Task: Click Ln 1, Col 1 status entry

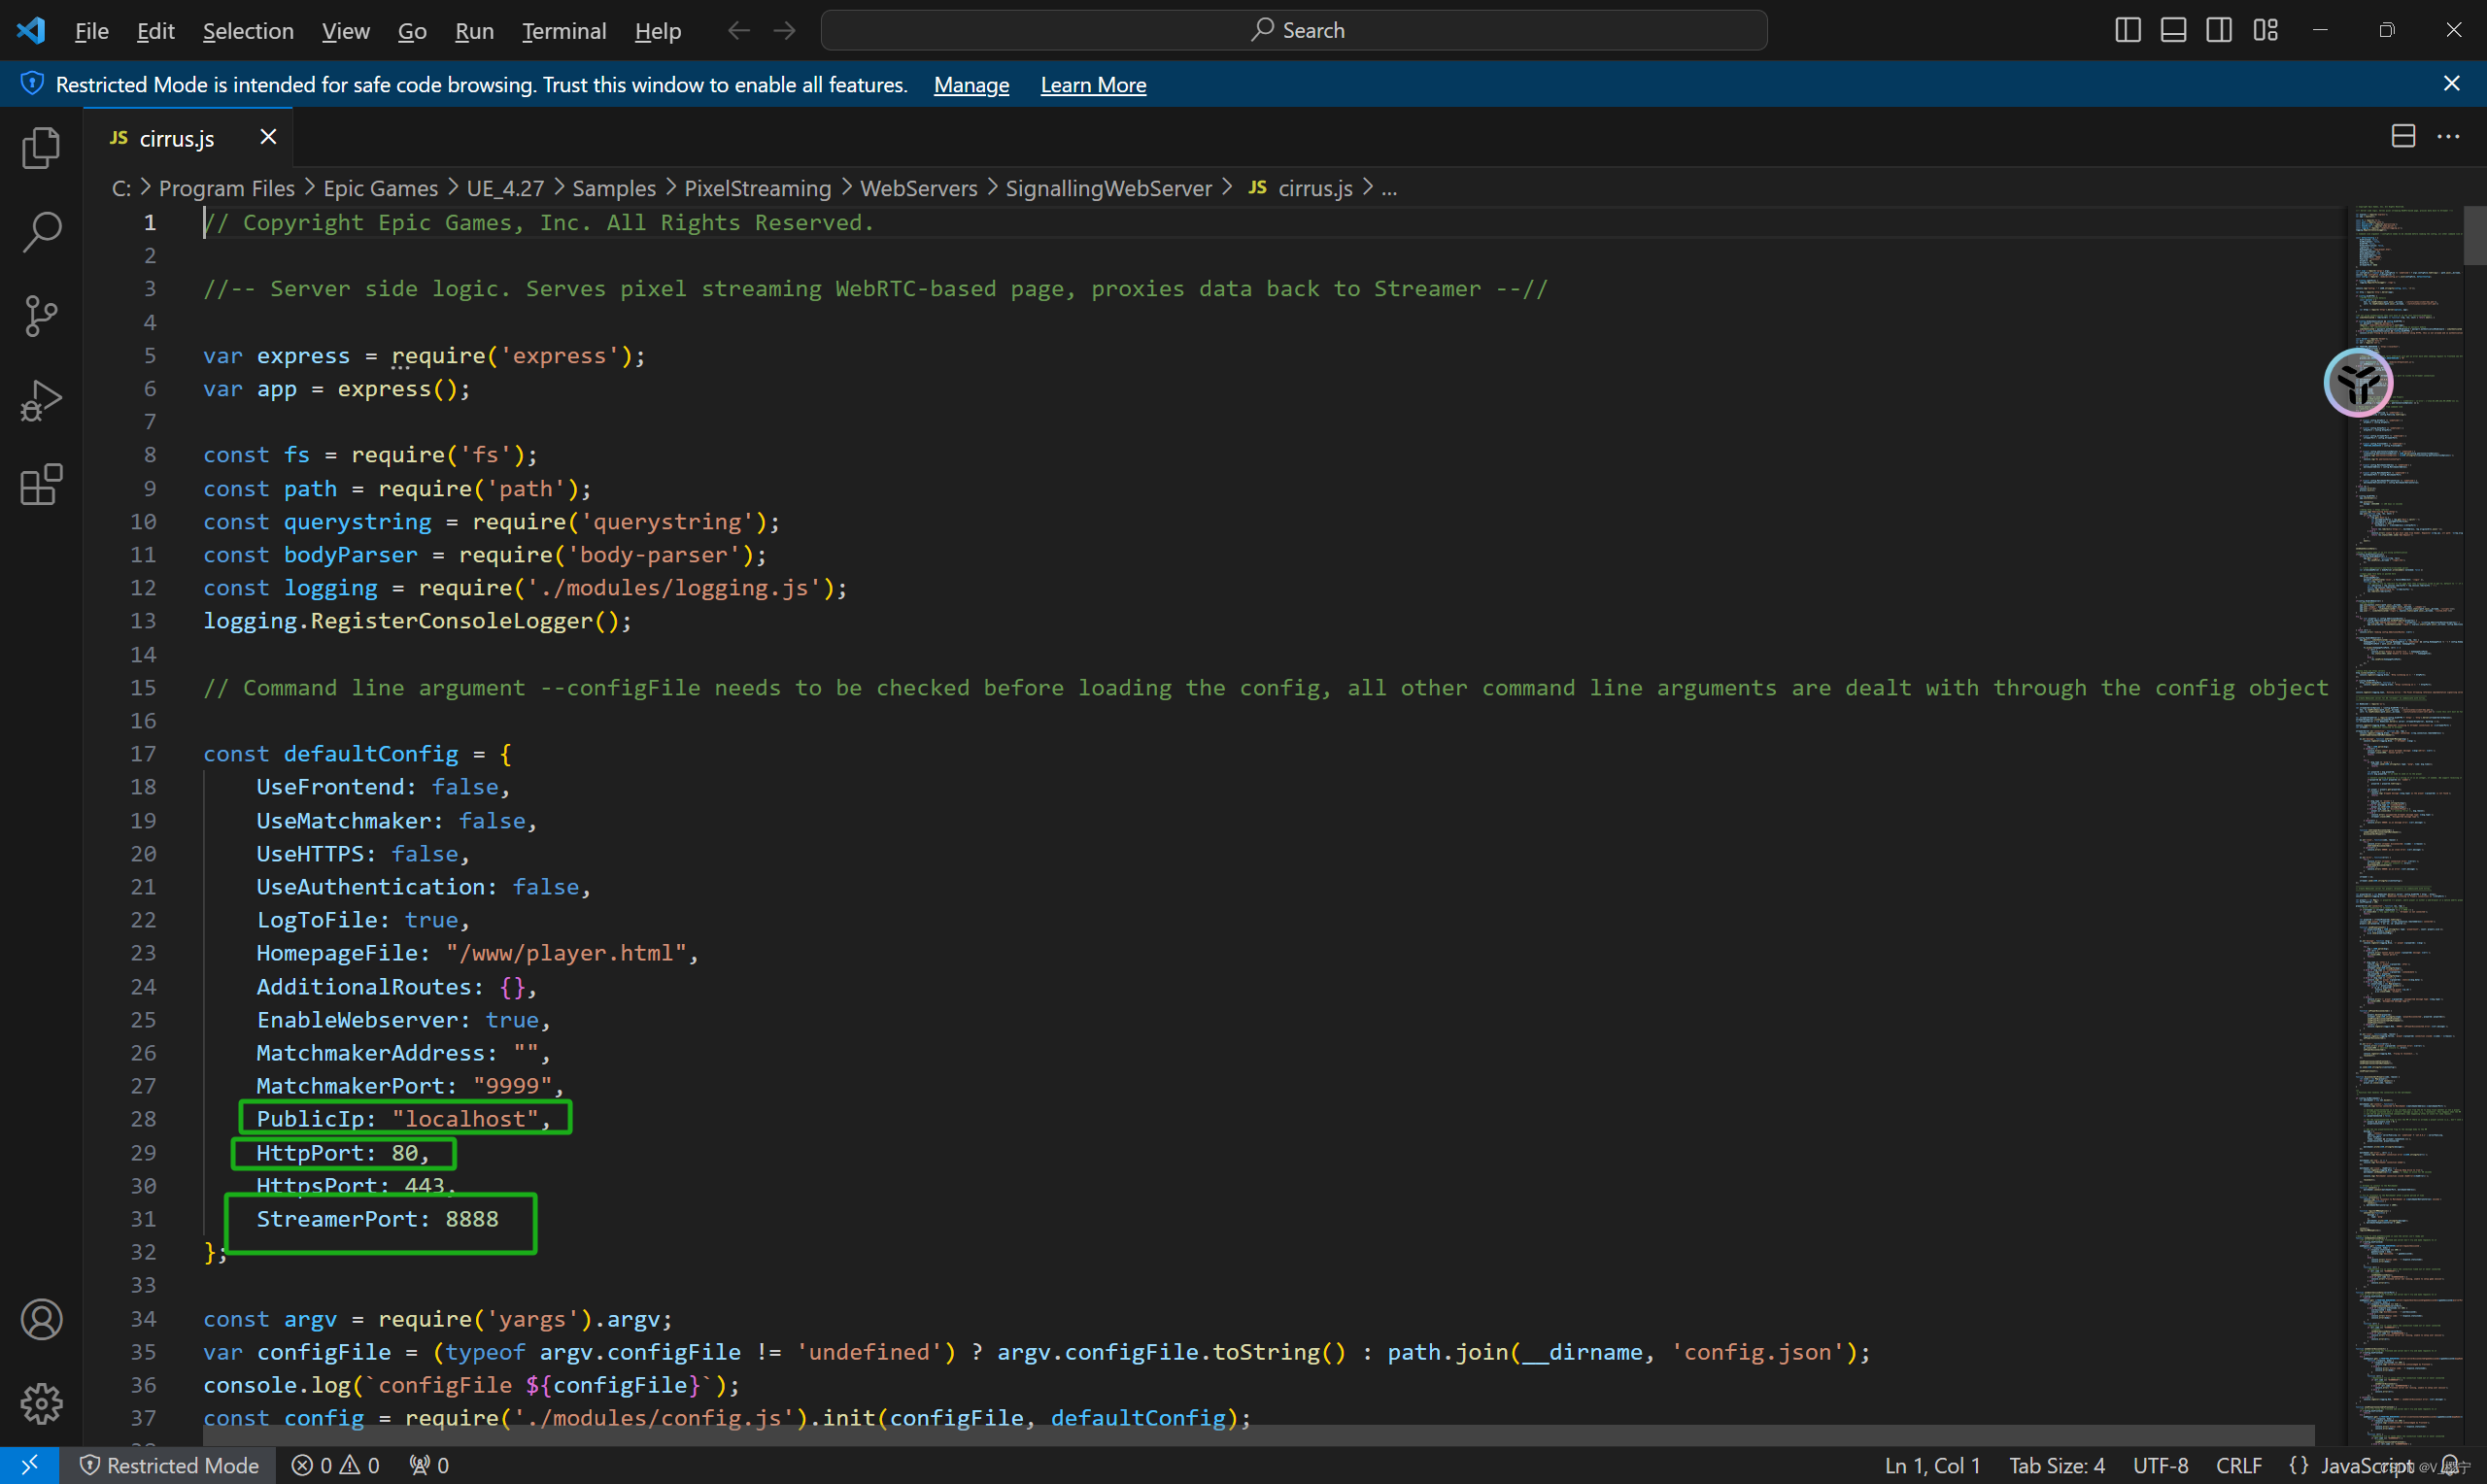Action: click(x=1932, y=1465)
